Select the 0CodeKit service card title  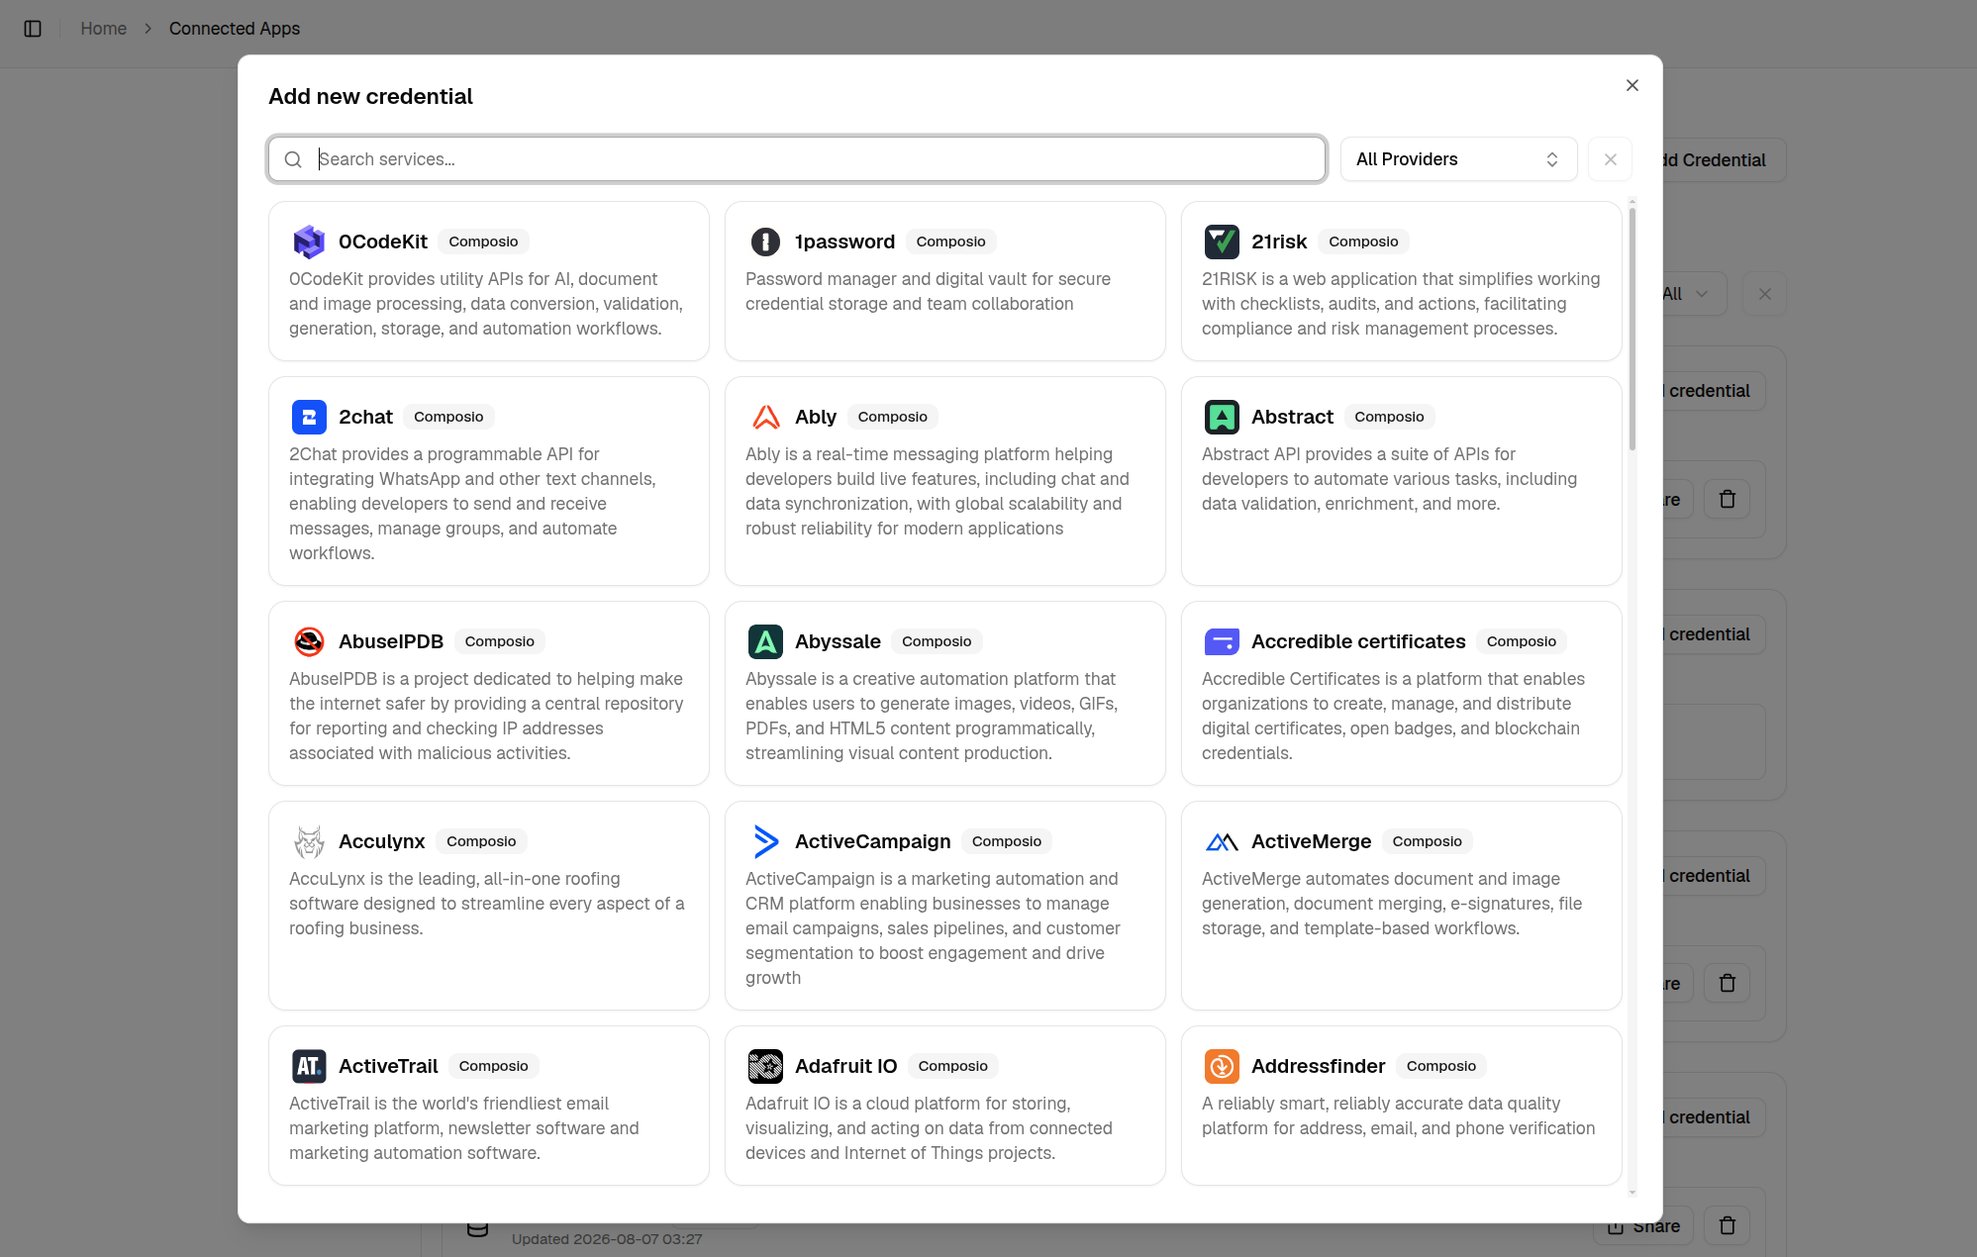click(x=383, y=242)
